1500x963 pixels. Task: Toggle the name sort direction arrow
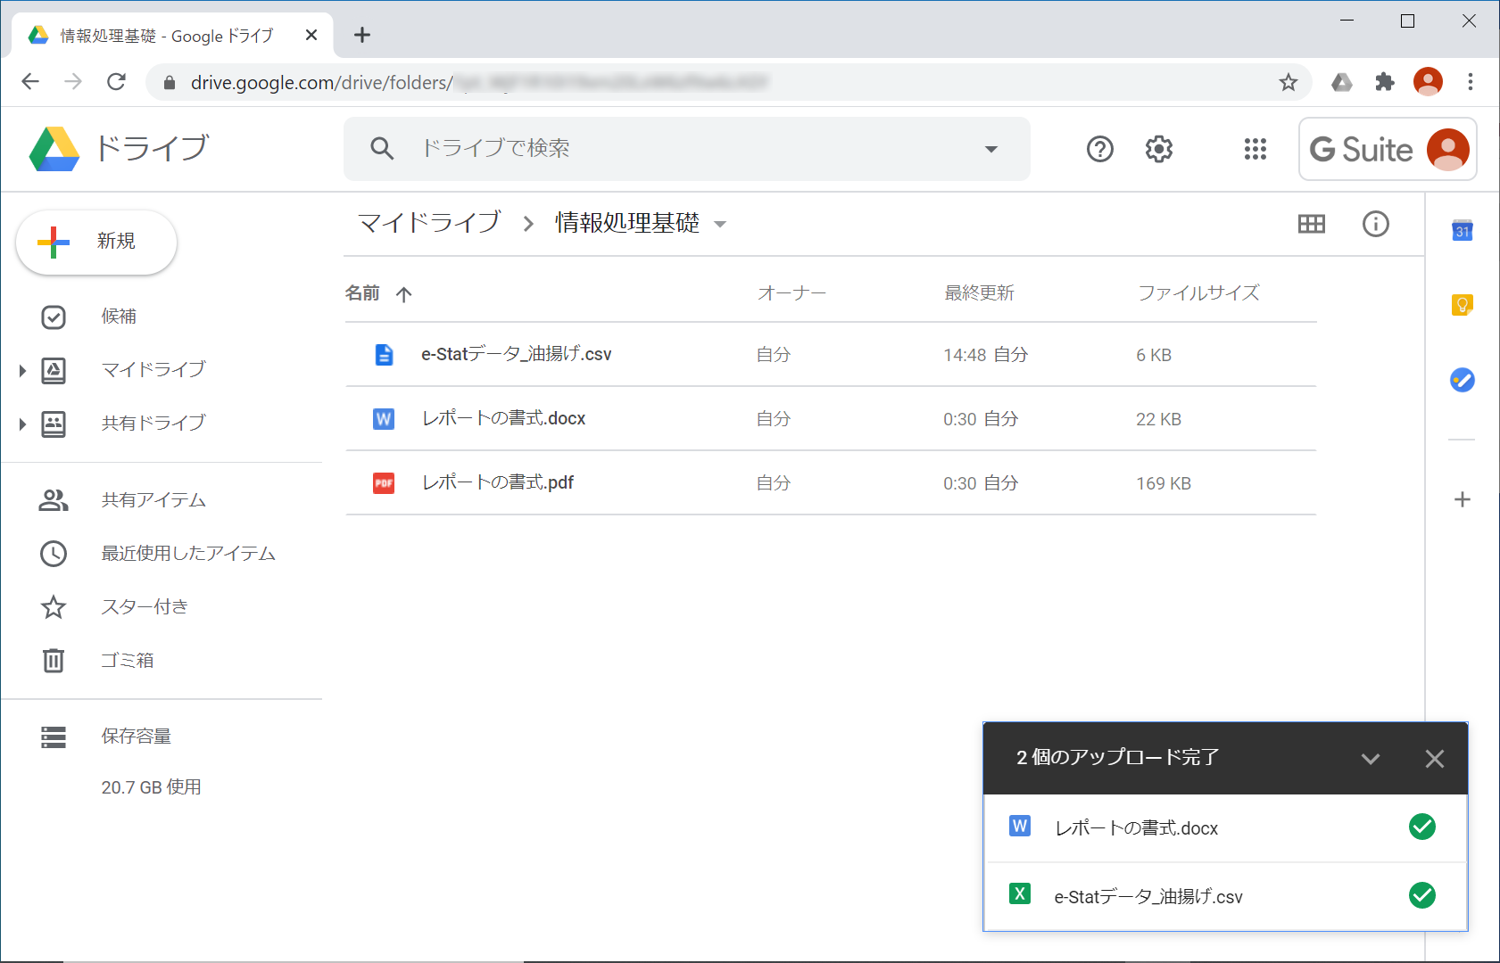(x=404, y=294)
